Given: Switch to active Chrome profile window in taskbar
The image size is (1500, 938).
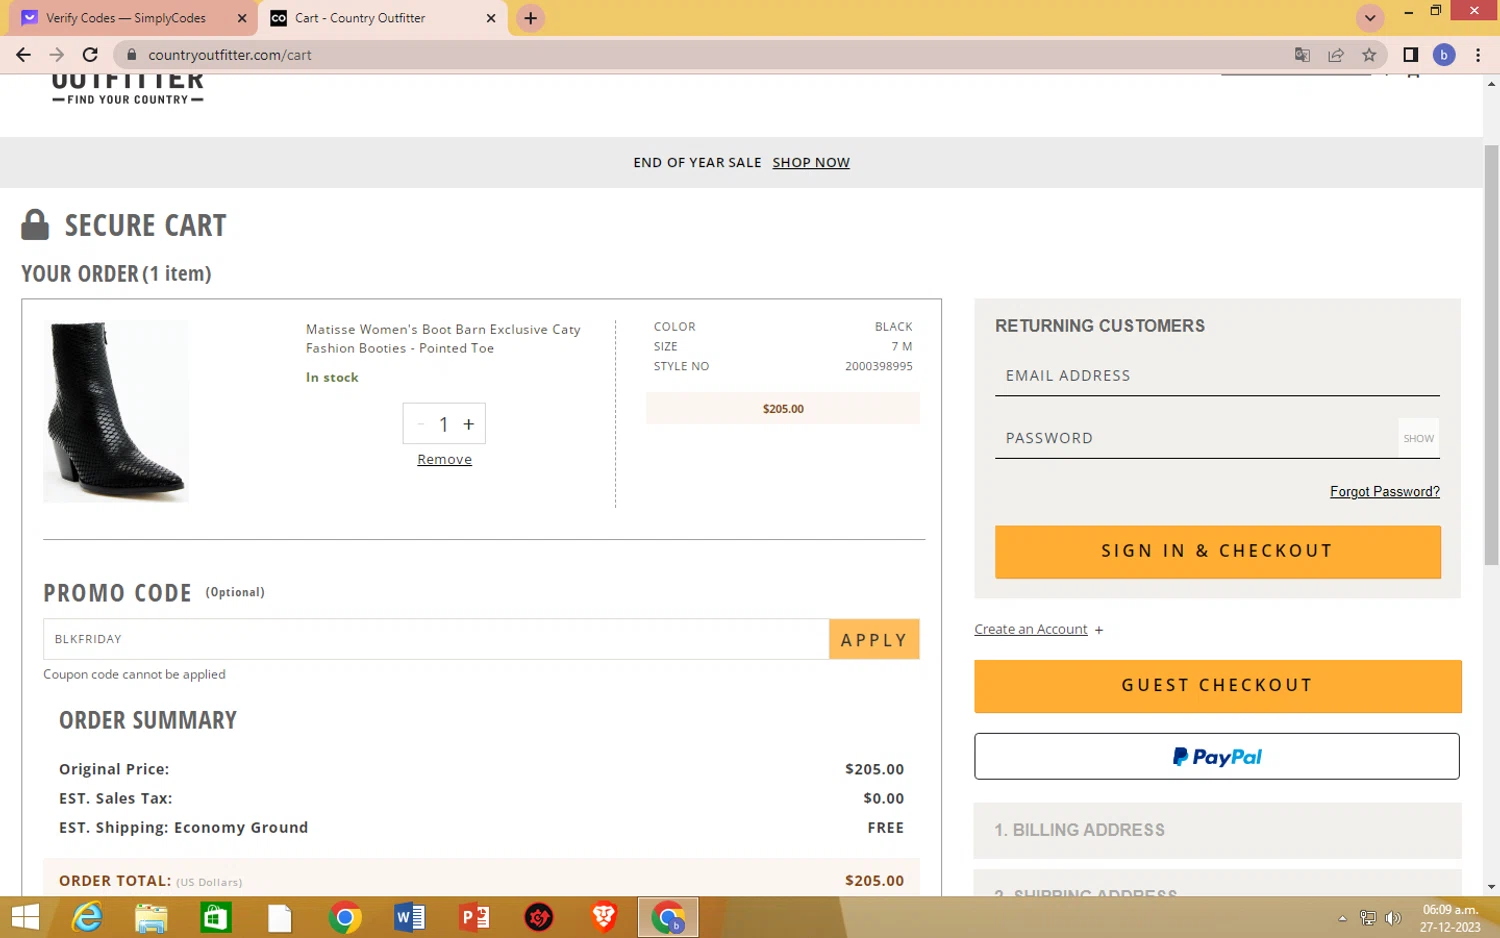Looking at the screenshot, I should click(x=668, y=917).
